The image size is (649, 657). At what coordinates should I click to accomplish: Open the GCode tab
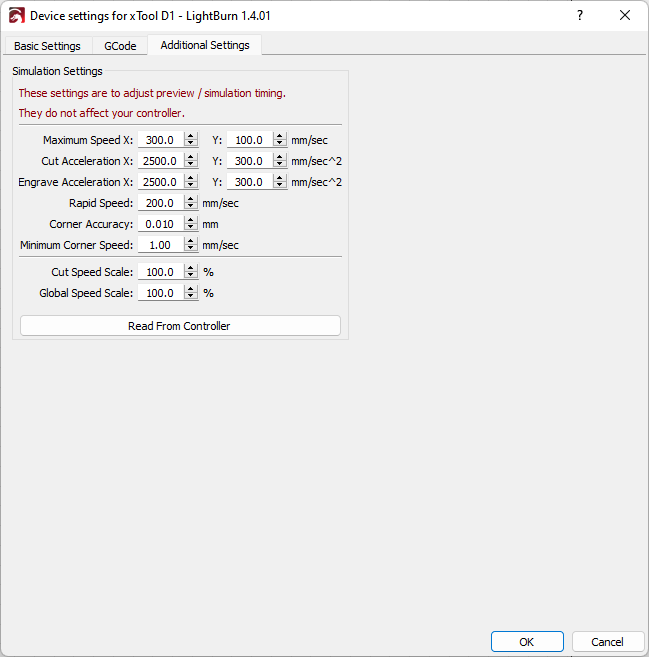pyautogui.click(x=120, y=46)
